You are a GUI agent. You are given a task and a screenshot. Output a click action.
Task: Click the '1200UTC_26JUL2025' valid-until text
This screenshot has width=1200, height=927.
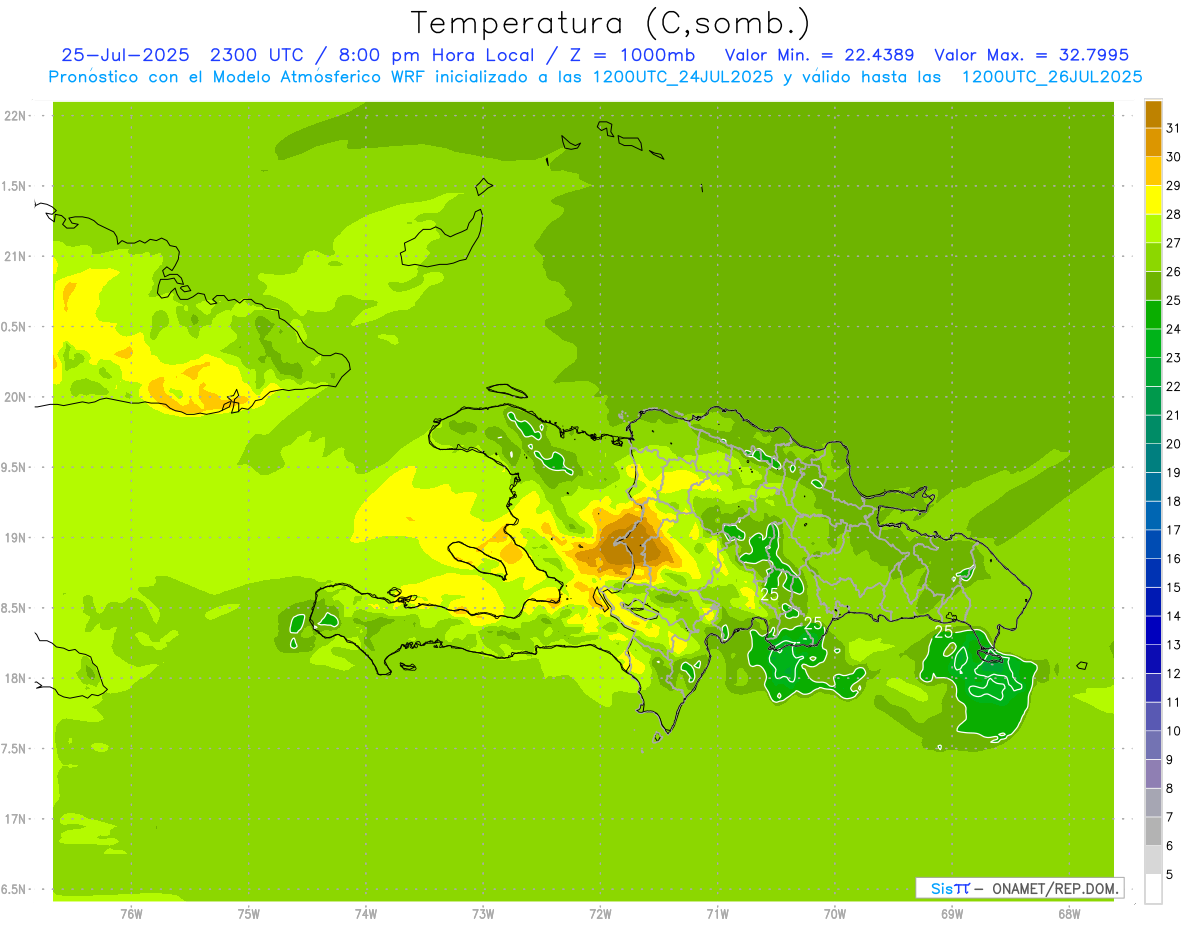point(1052,77)
